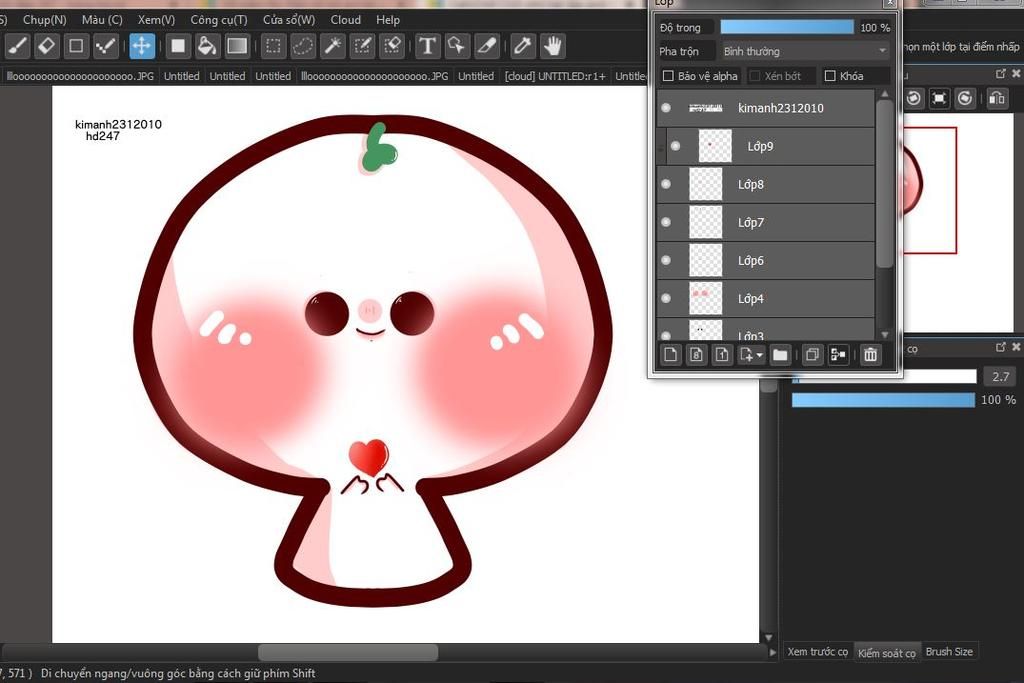
Task: Toggle visibility of layer Lớp9
Action: (x=675, y=146)
